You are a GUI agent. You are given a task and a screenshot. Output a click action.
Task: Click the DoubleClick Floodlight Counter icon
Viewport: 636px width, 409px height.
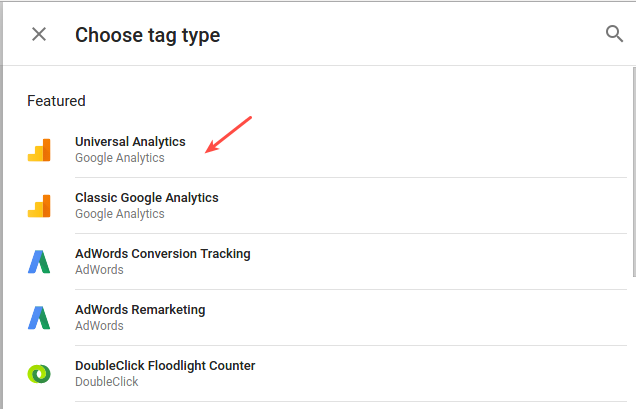pyautogui.click(x=39, y=374)
